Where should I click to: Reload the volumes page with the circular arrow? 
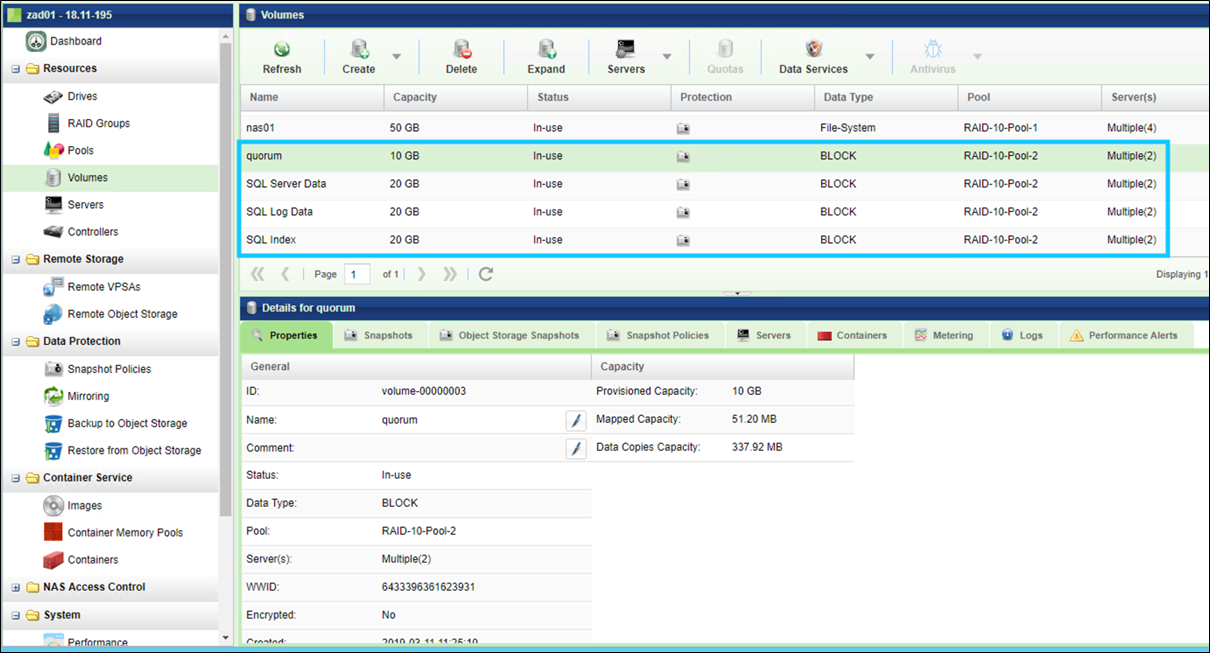(486, 273)
